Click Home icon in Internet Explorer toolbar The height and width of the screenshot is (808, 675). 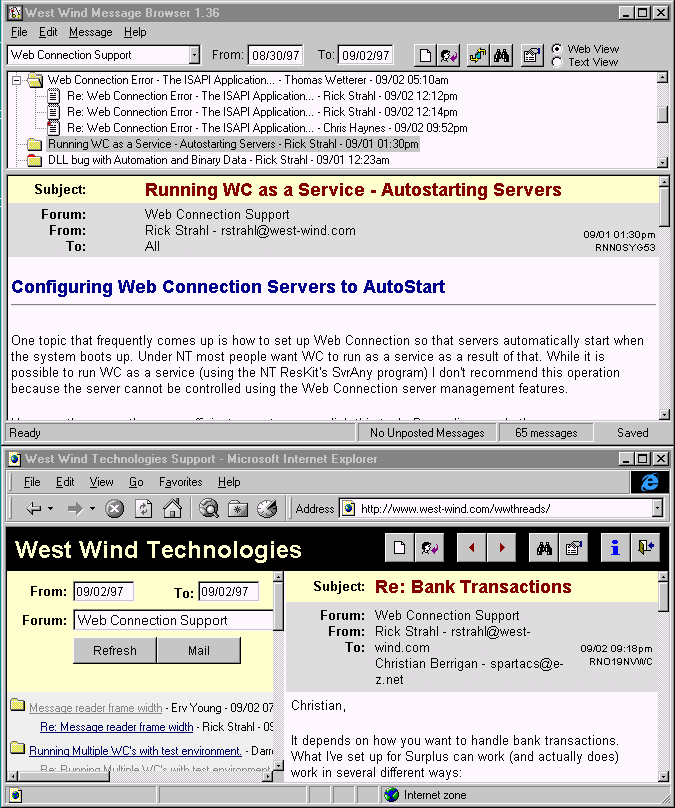[173, 509]
